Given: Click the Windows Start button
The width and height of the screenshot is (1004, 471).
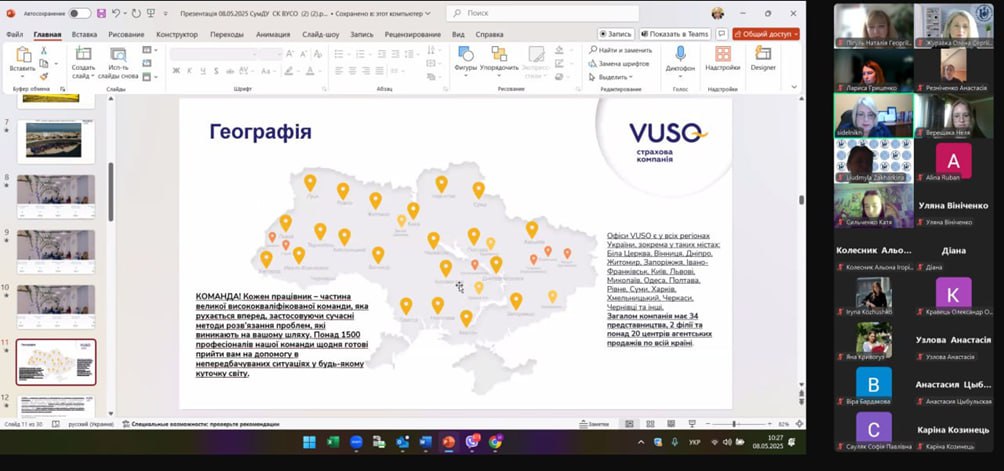Looking at the screenshot, I should (x=309, y=442).
